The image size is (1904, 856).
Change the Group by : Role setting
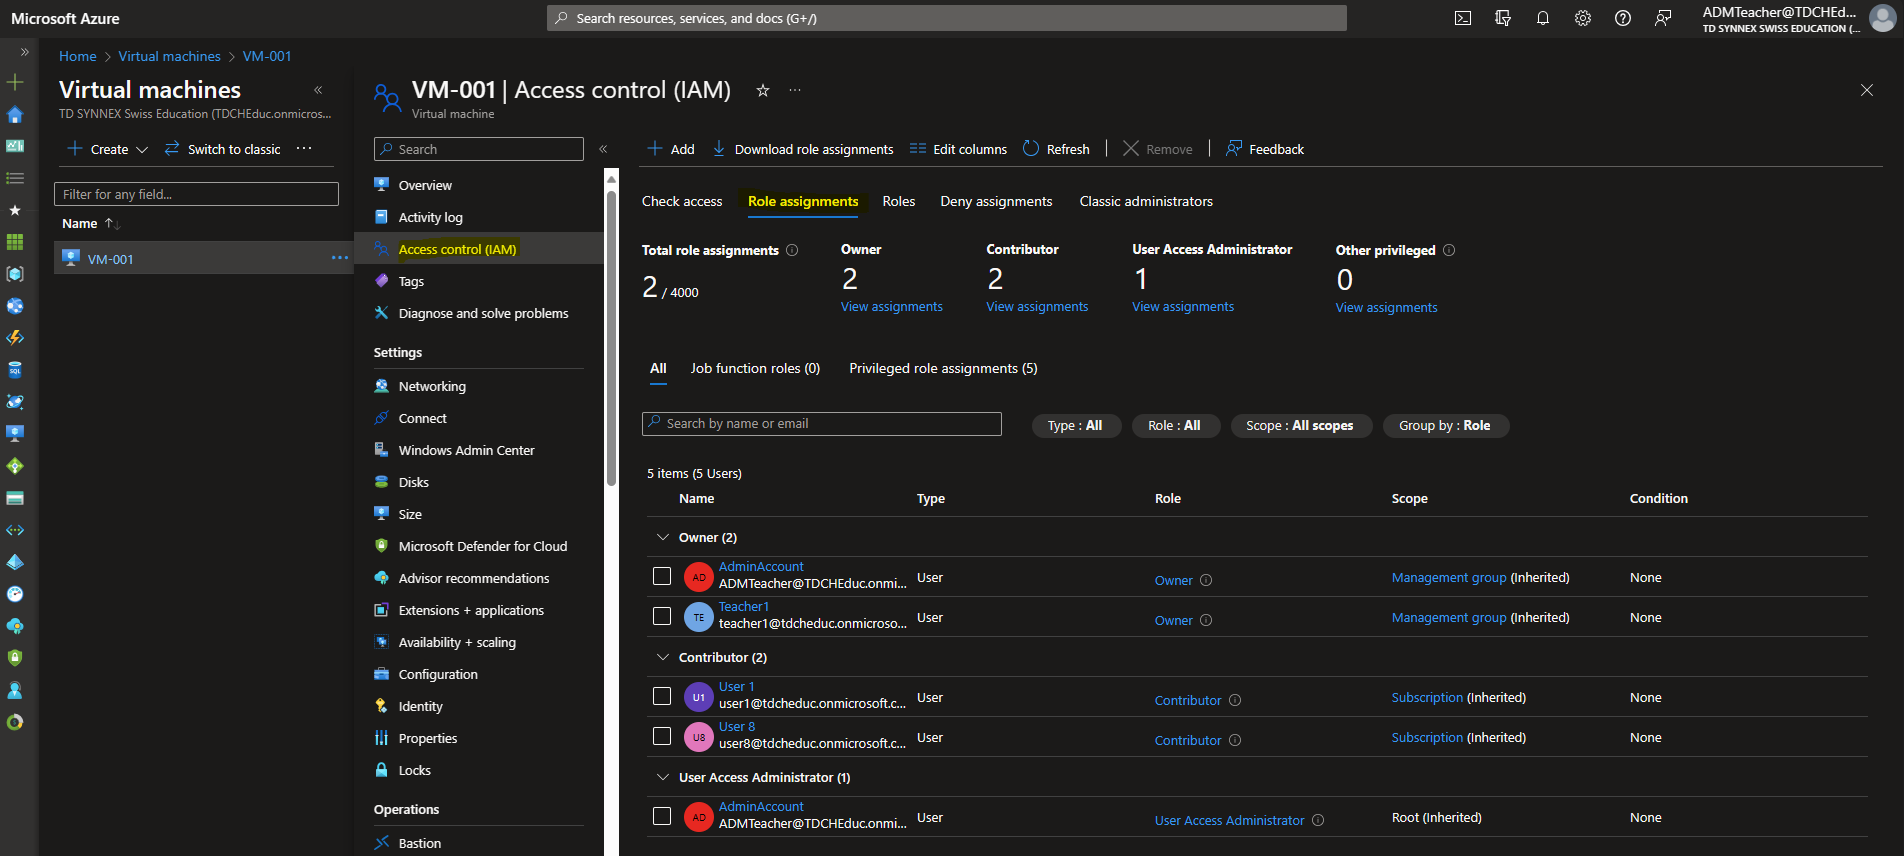tap(1445, 425)
